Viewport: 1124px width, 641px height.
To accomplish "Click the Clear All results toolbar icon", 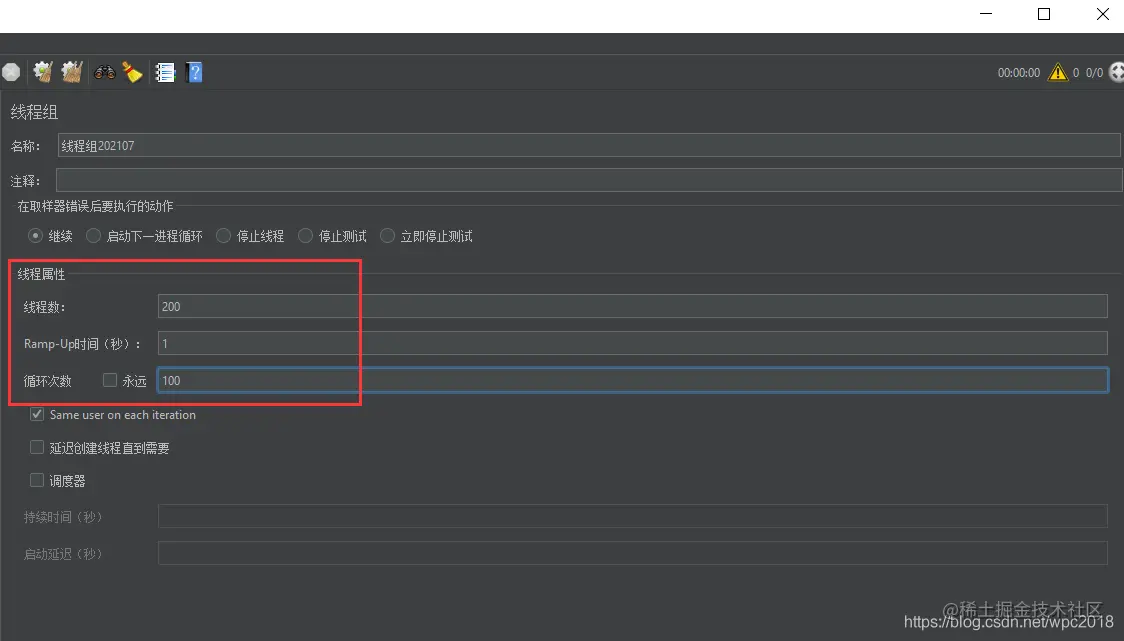I will click(x=72, y=72).
